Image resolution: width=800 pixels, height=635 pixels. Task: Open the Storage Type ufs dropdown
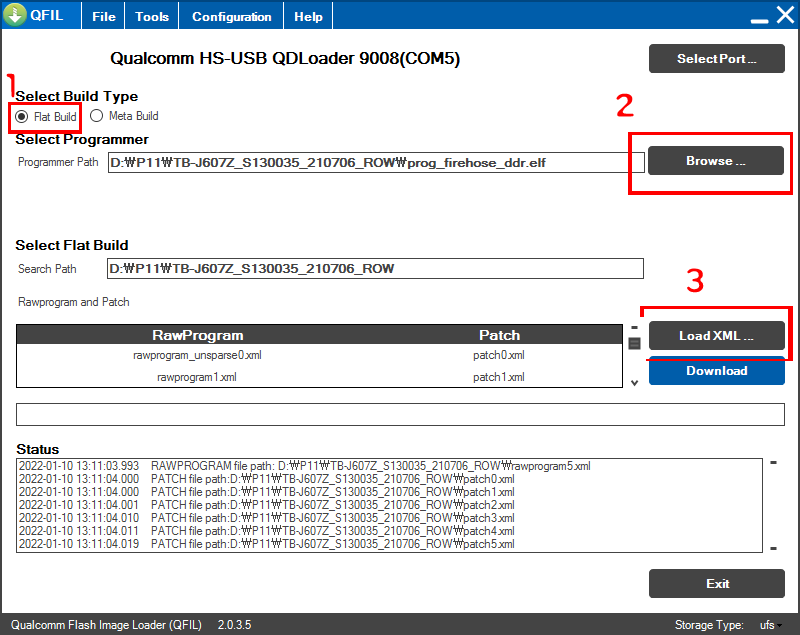tap(770, 625)
